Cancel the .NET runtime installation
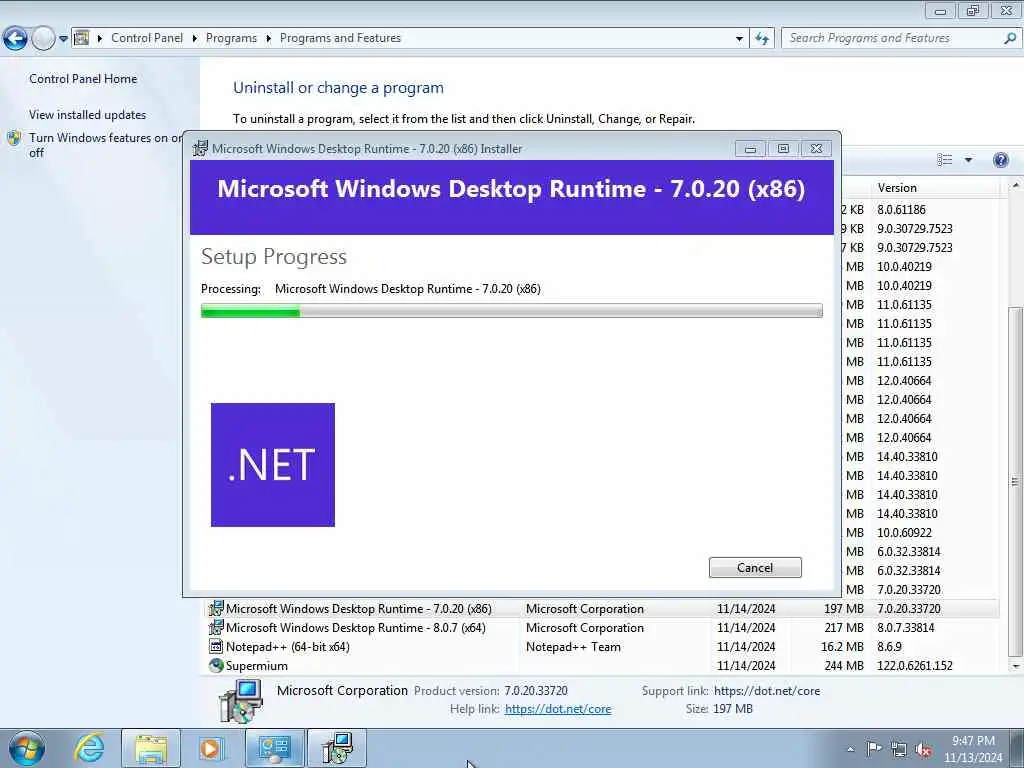The height and width of the screenshot is (768, 1024). [755, 568]
